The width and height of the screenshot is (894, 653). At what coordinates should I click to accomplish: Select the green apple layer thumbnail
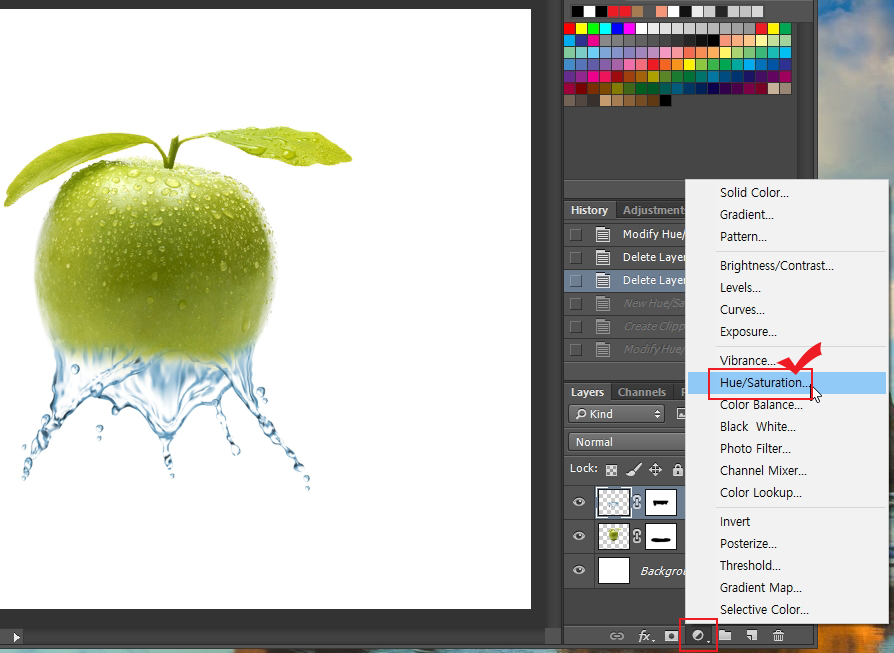pos(613,536)
